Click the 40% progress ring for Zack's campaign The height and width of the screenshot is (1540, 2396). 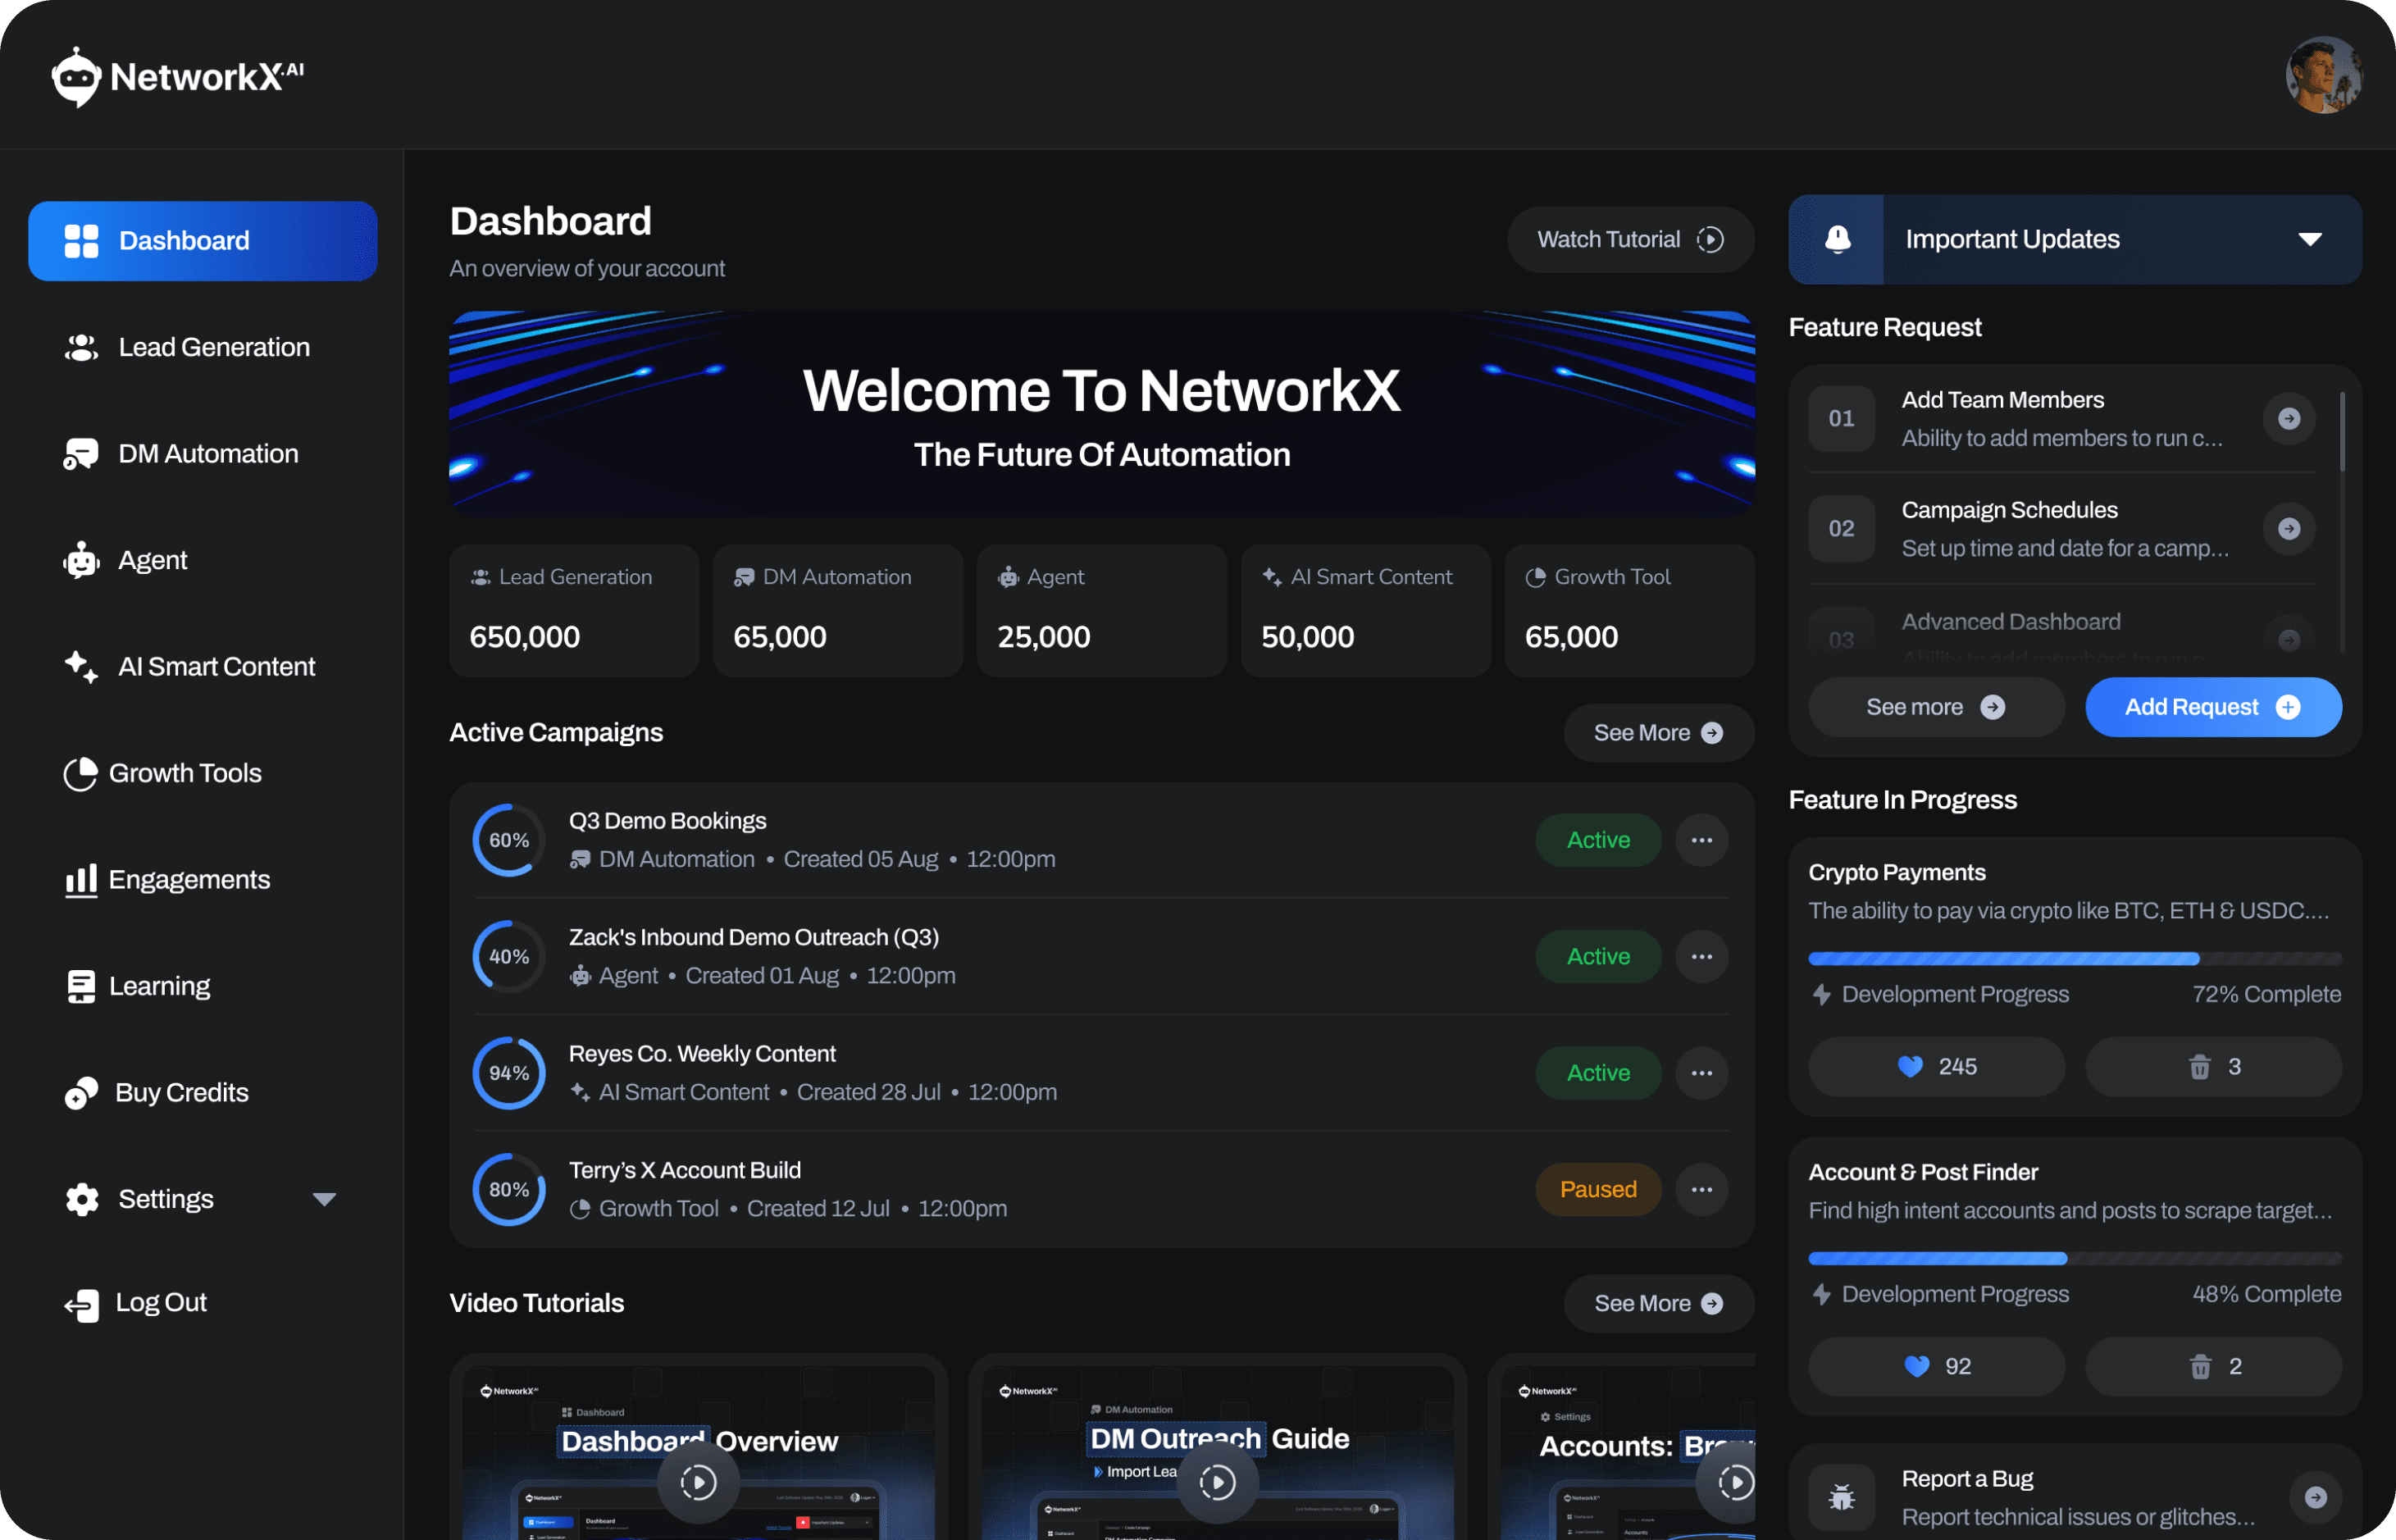tap(509, 957)
